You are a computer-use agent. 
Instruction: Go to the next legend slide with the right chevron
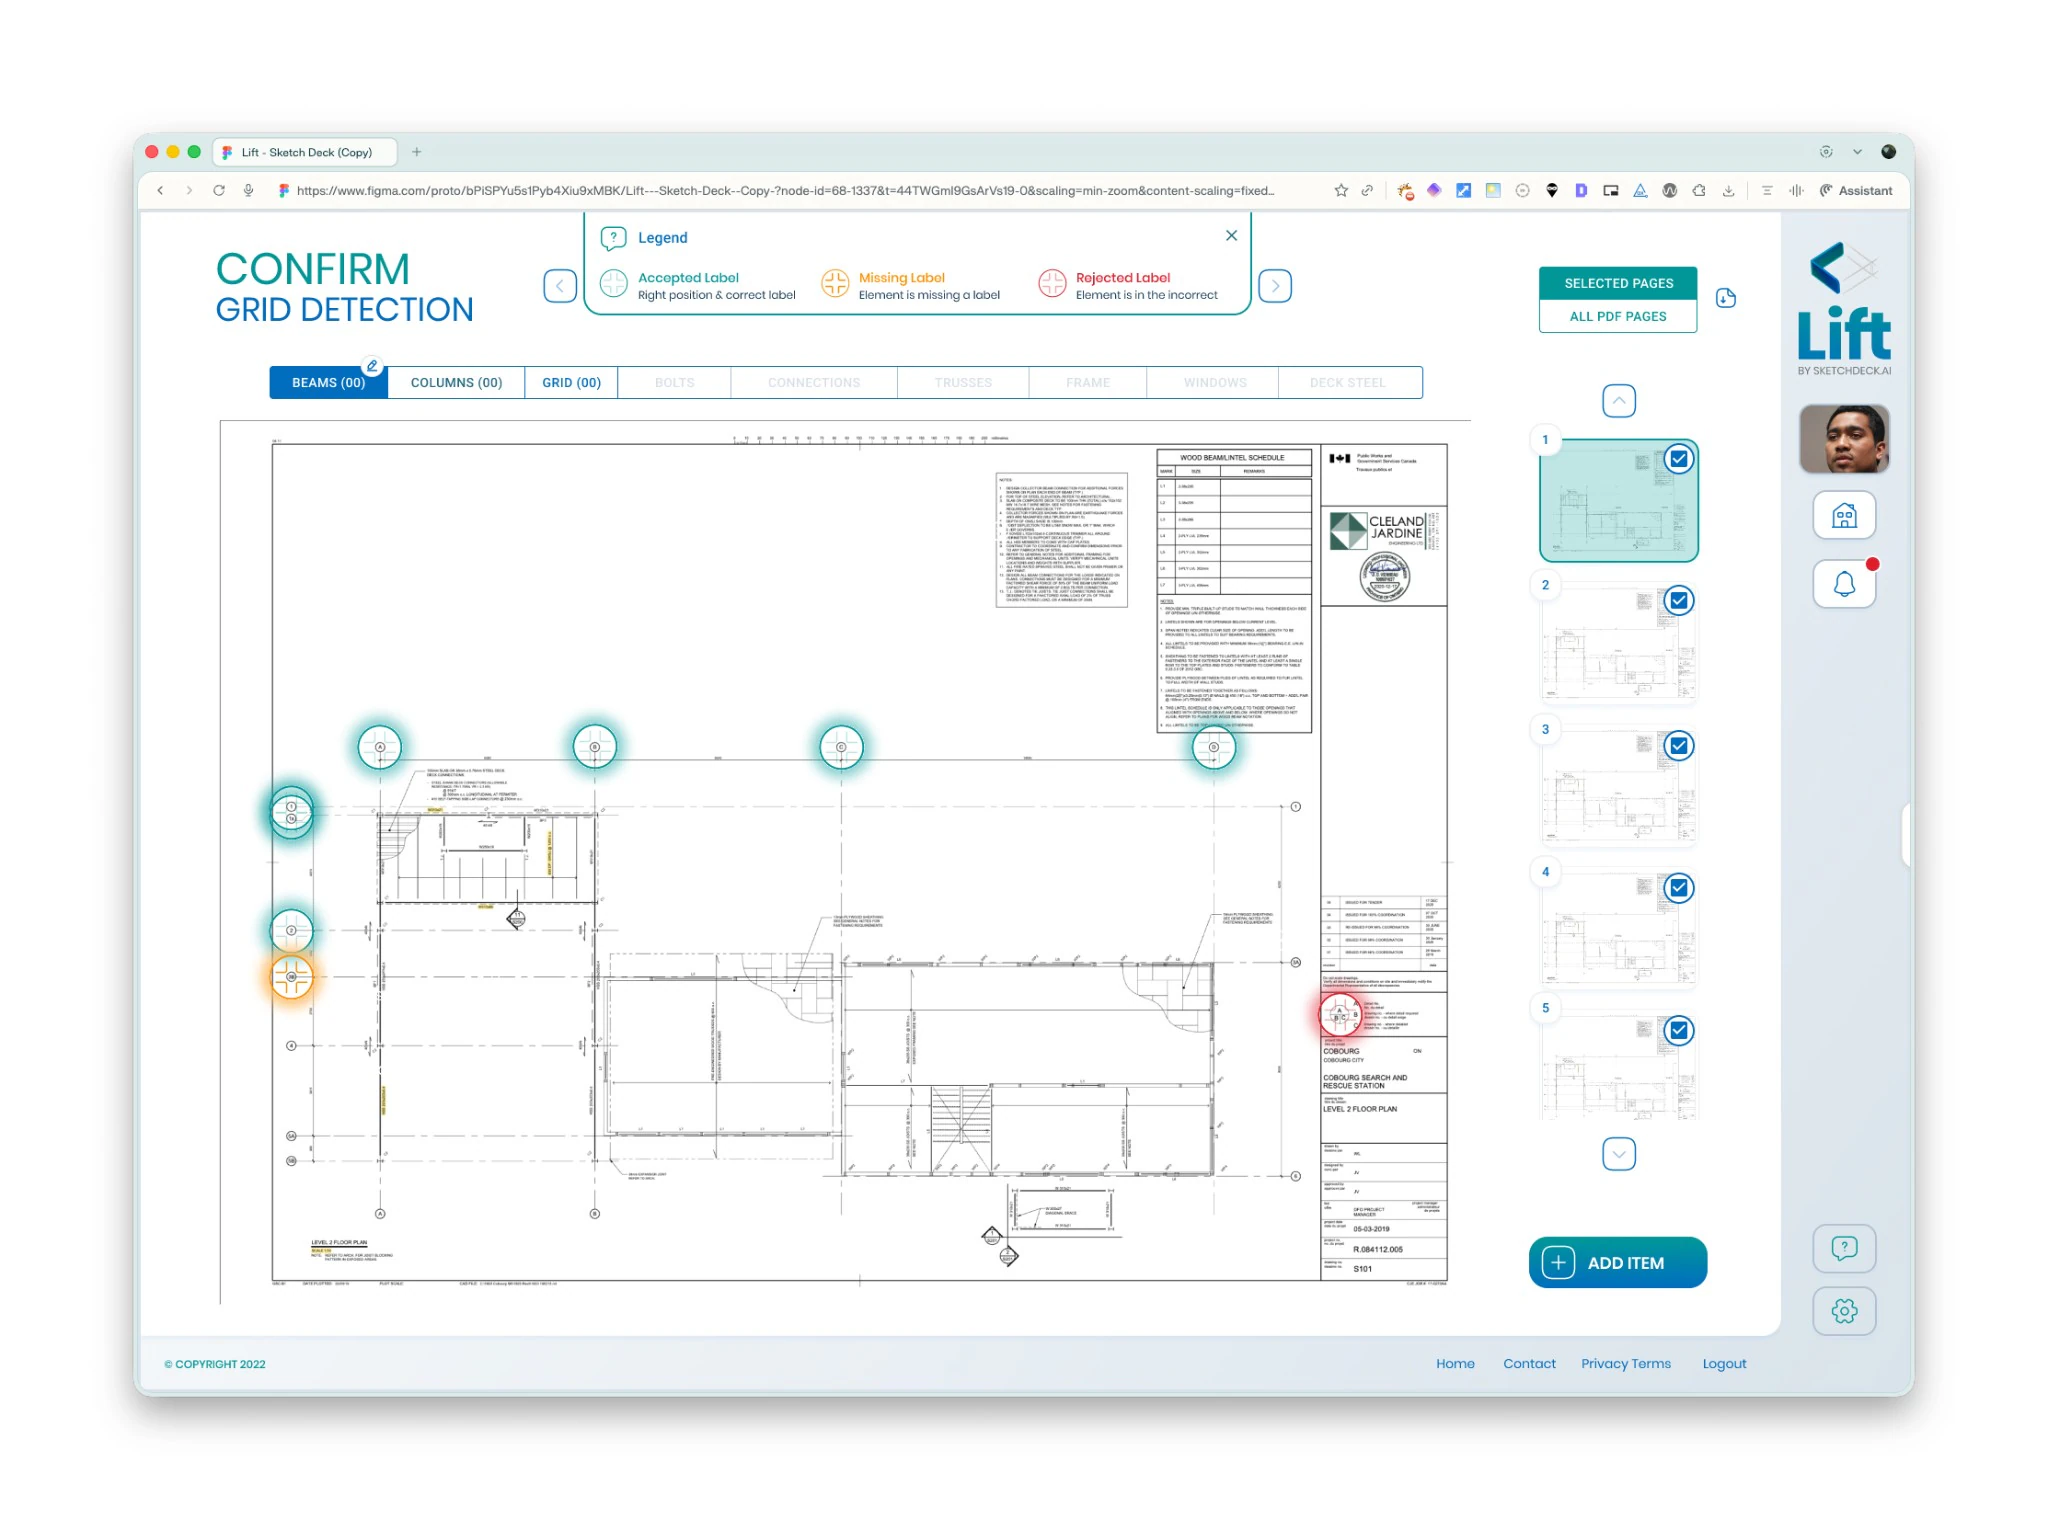pos(1275,286)
